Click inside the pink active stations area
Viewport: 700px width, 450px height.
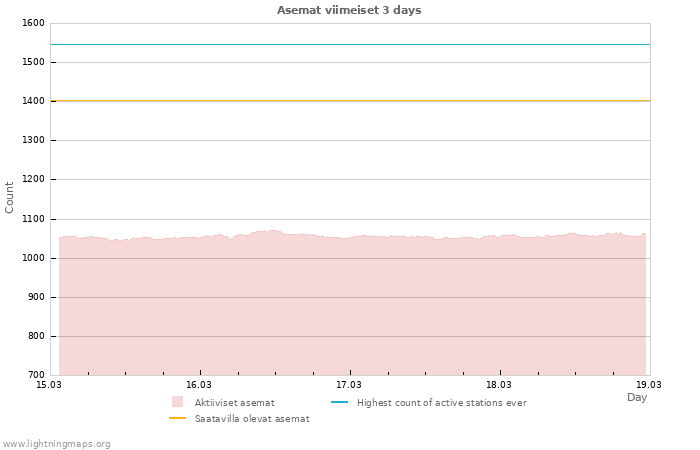click(350, 310)
